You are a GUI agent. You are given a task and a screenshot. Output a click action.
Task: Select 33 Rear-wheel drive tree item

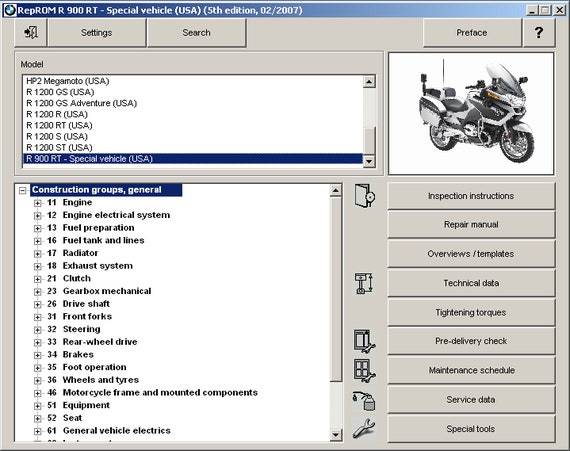pos(92,342)
